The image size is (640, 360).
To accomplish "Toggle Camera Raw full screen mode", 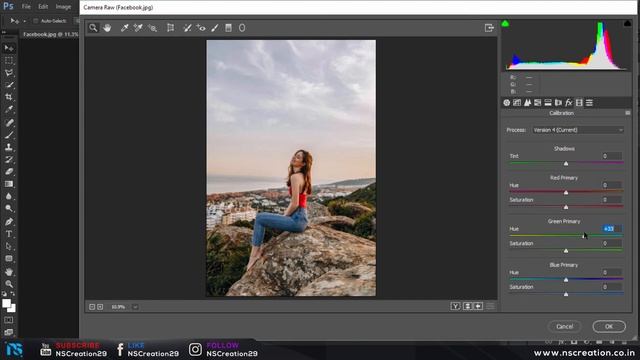I will point(489,28).
